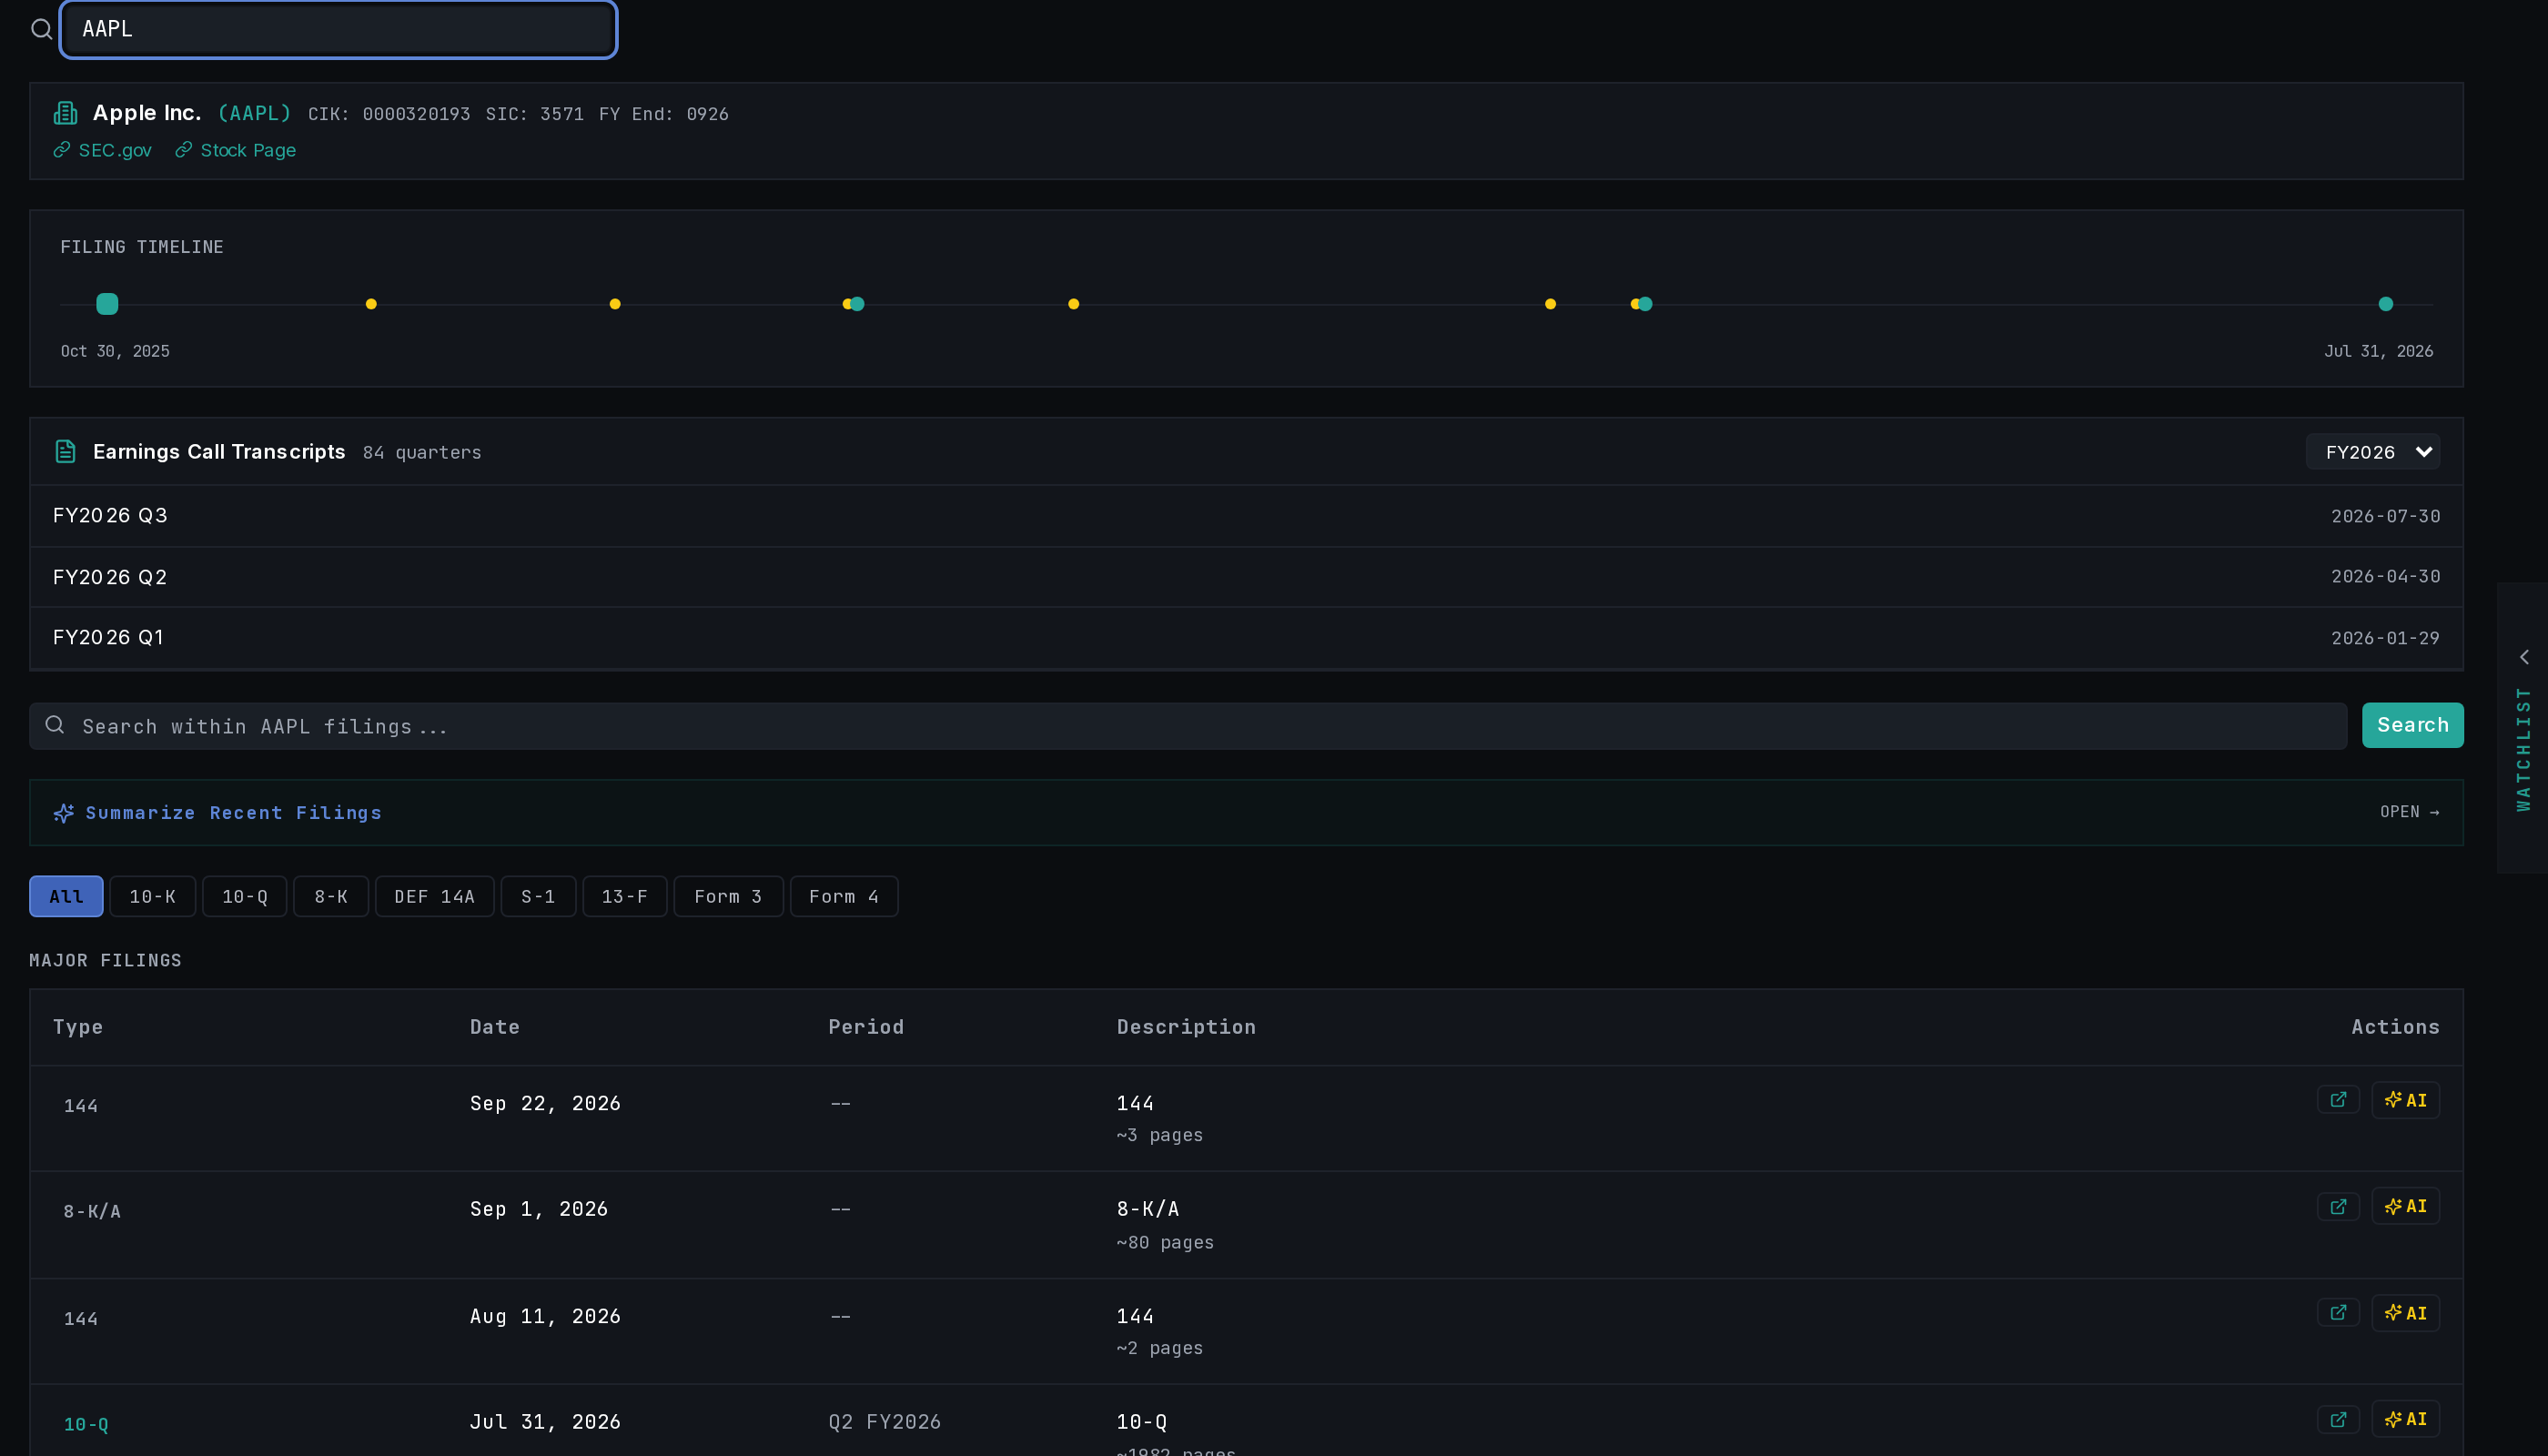2548x1456 pixels.
Task: Open AI summary for the 8-K/A filing
Action: tap(2406, 1207)
